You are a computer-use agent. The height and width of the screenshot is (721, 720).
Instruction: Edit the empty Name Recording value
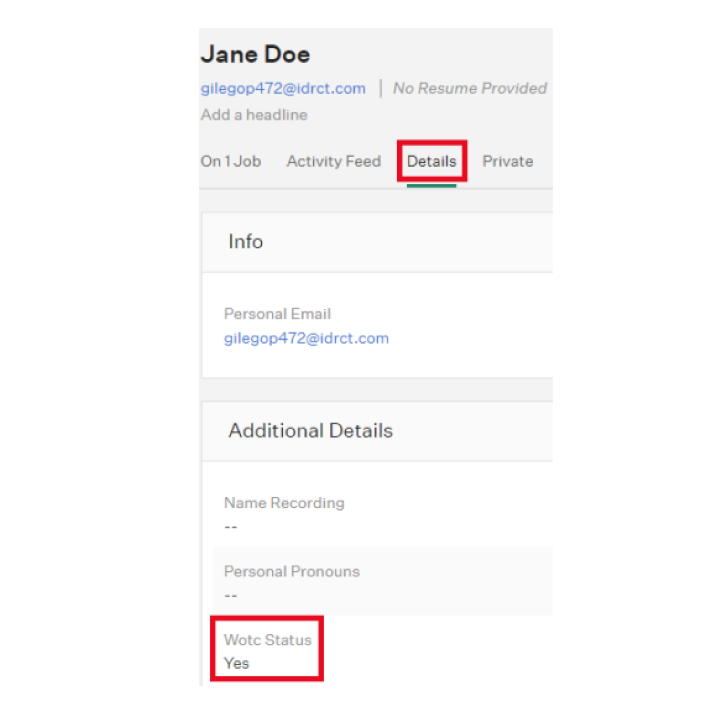click(231, 526)
